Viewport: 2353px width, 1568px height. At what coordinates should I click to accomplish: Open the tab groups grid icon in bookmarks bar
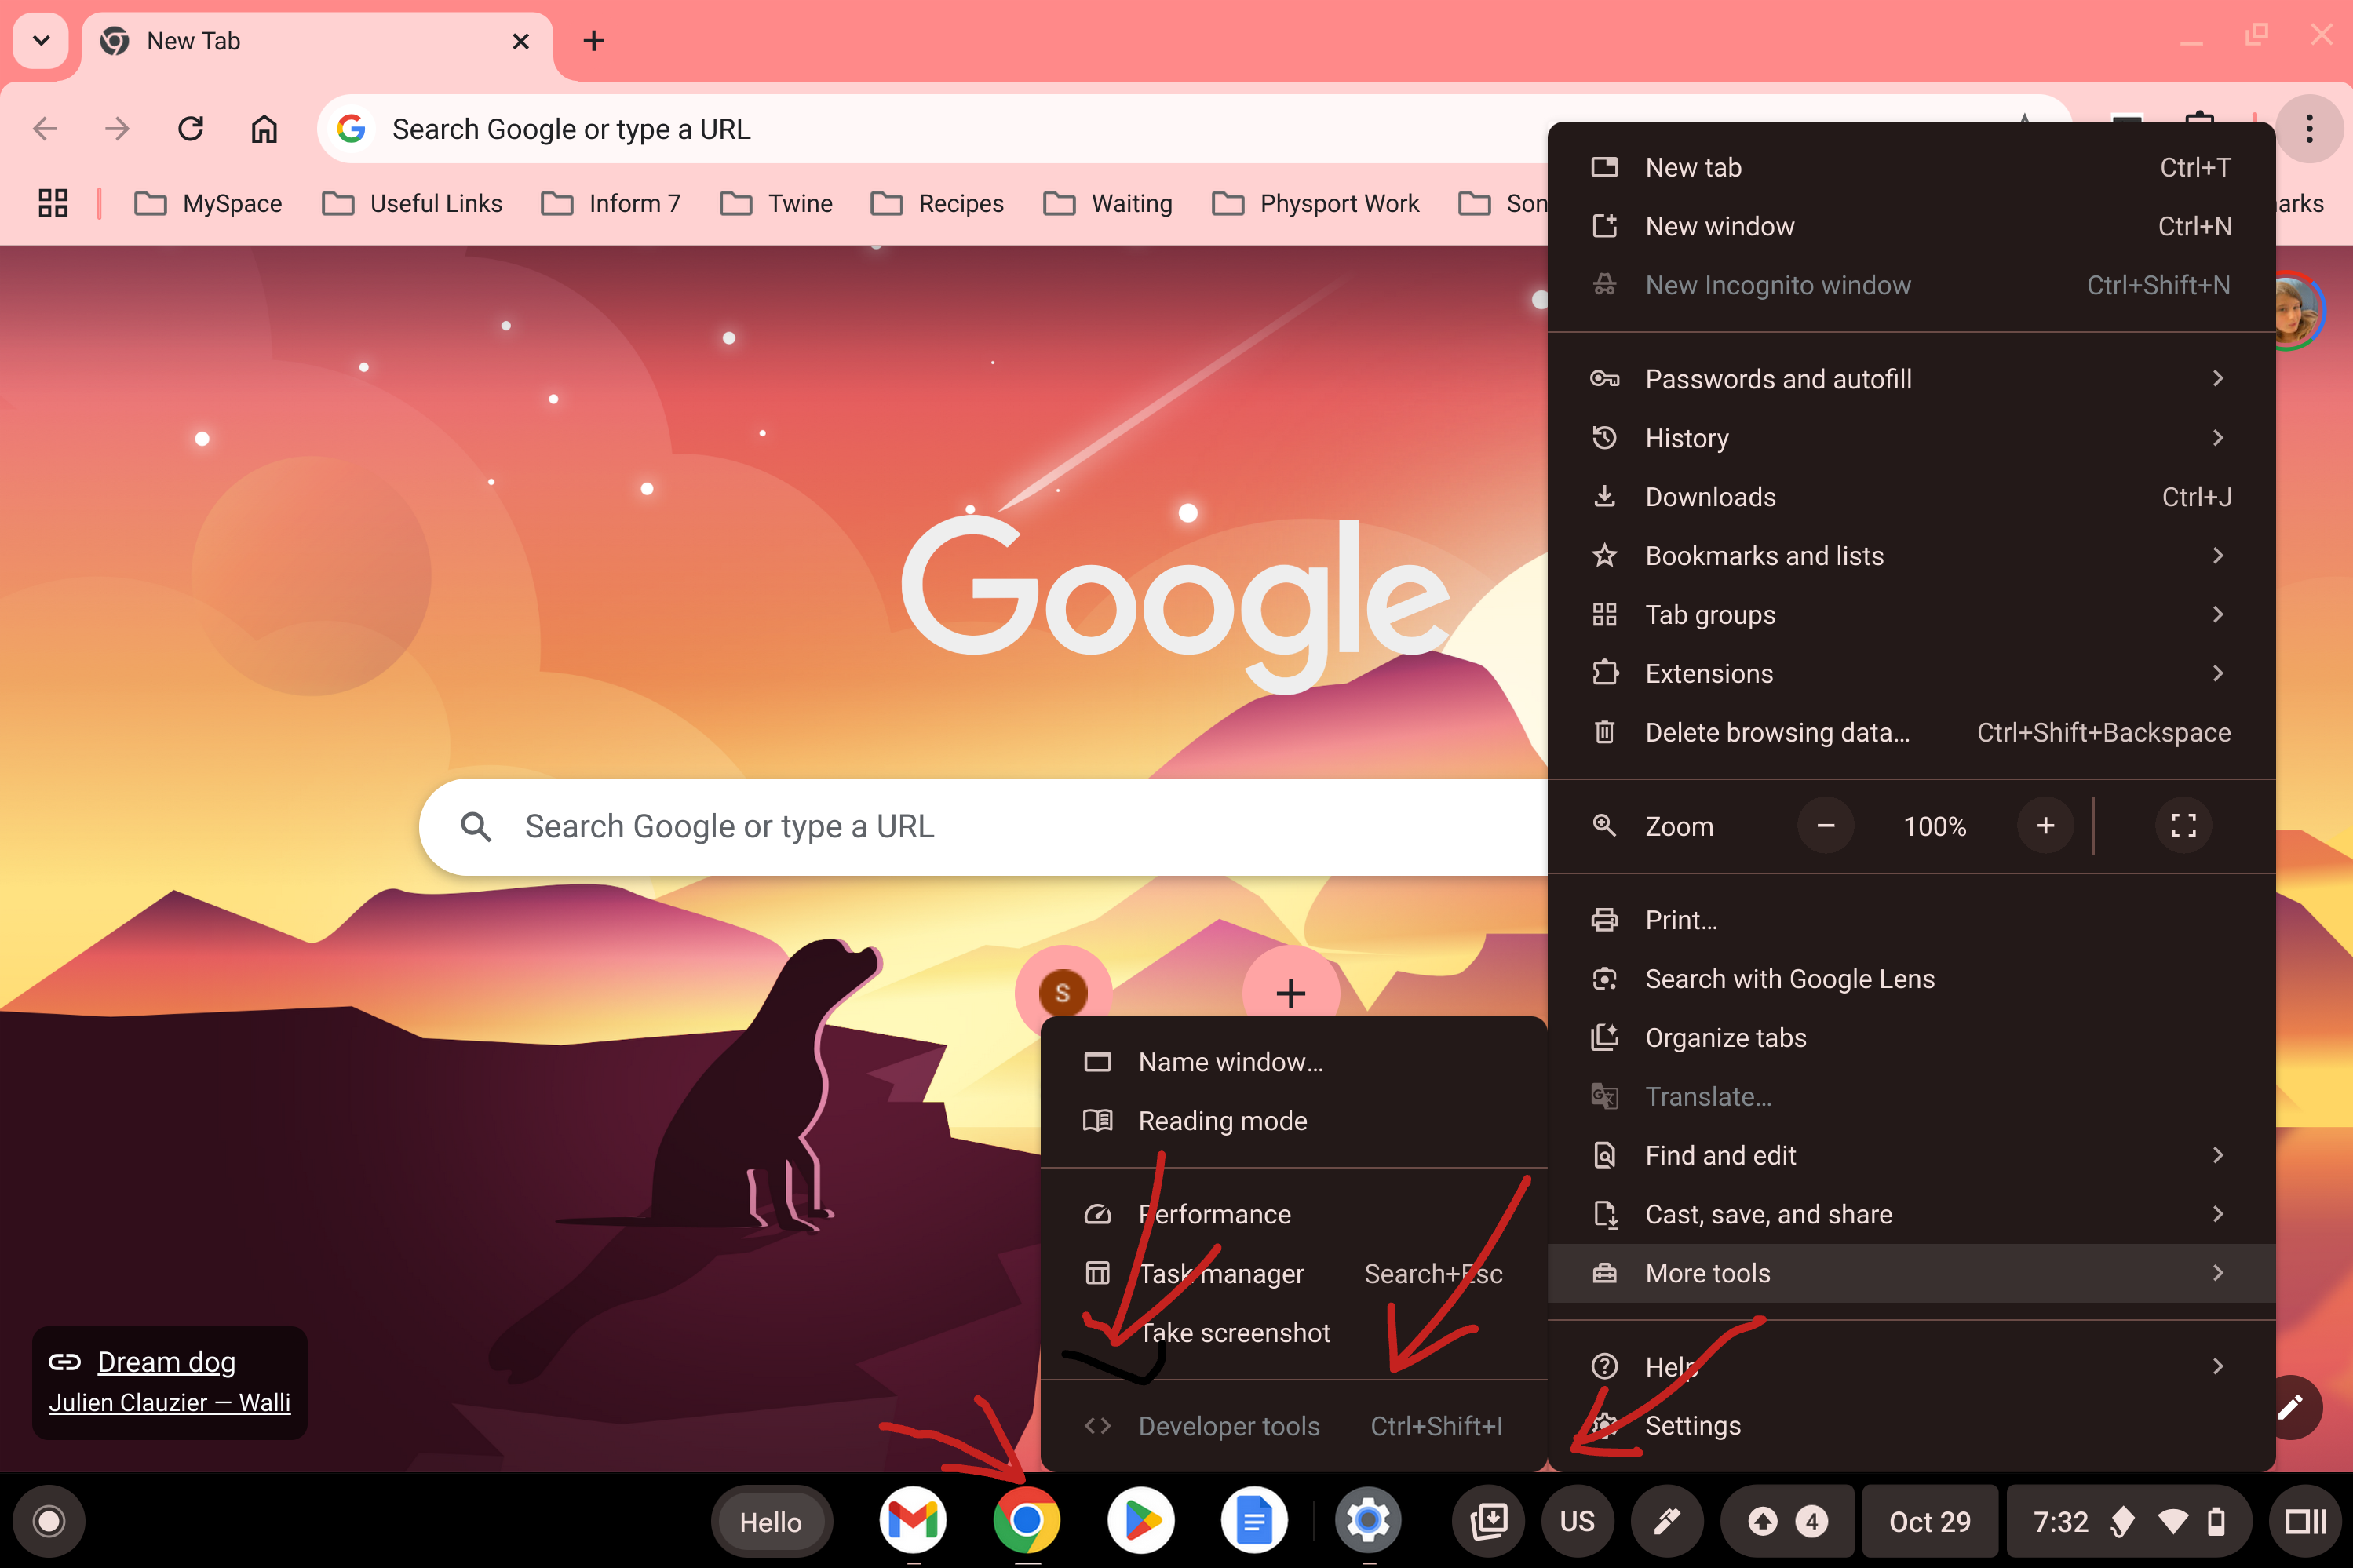coord(53,203)
